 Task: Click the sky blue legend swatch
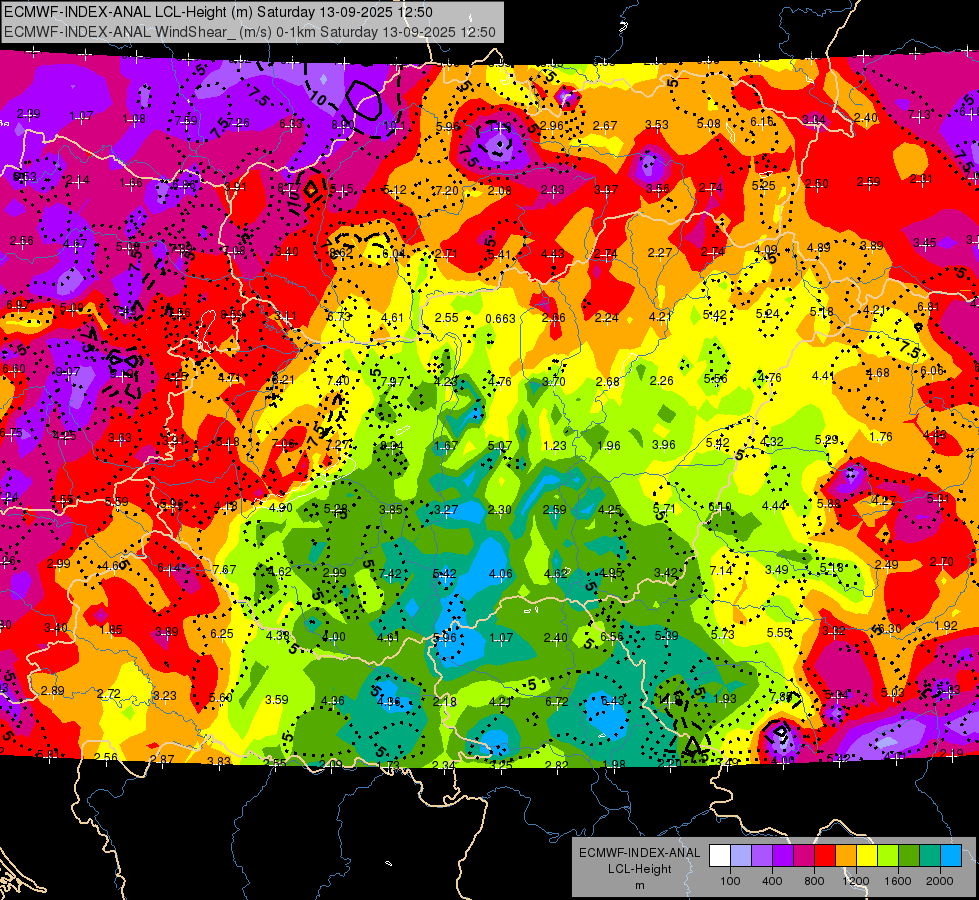(951, 855)
